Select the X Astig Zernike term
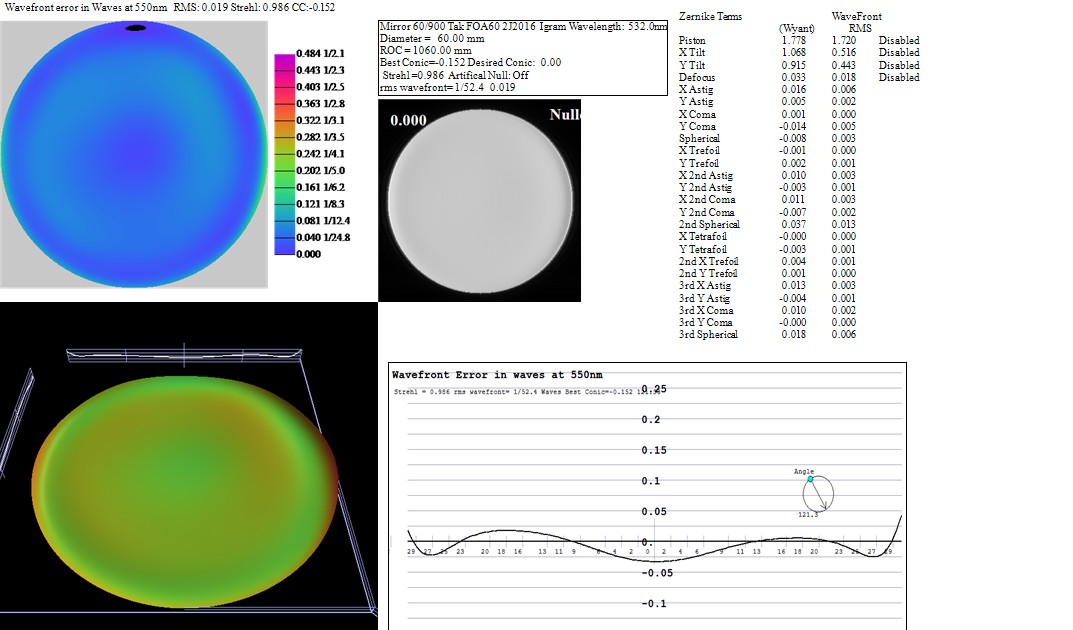 (698, 90)
